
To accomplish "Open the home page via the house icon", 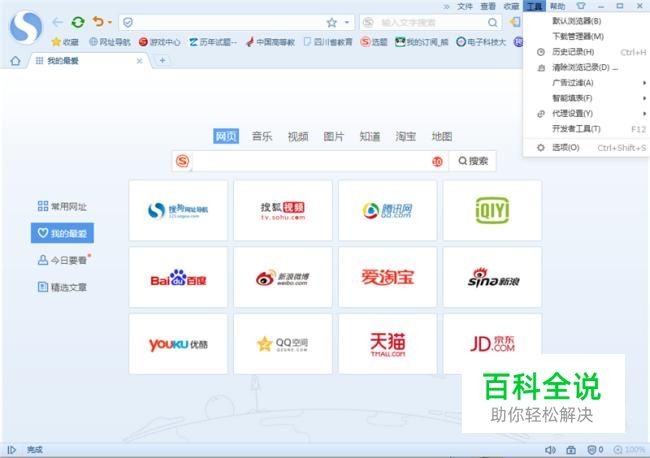I will (x=15, y=61).
